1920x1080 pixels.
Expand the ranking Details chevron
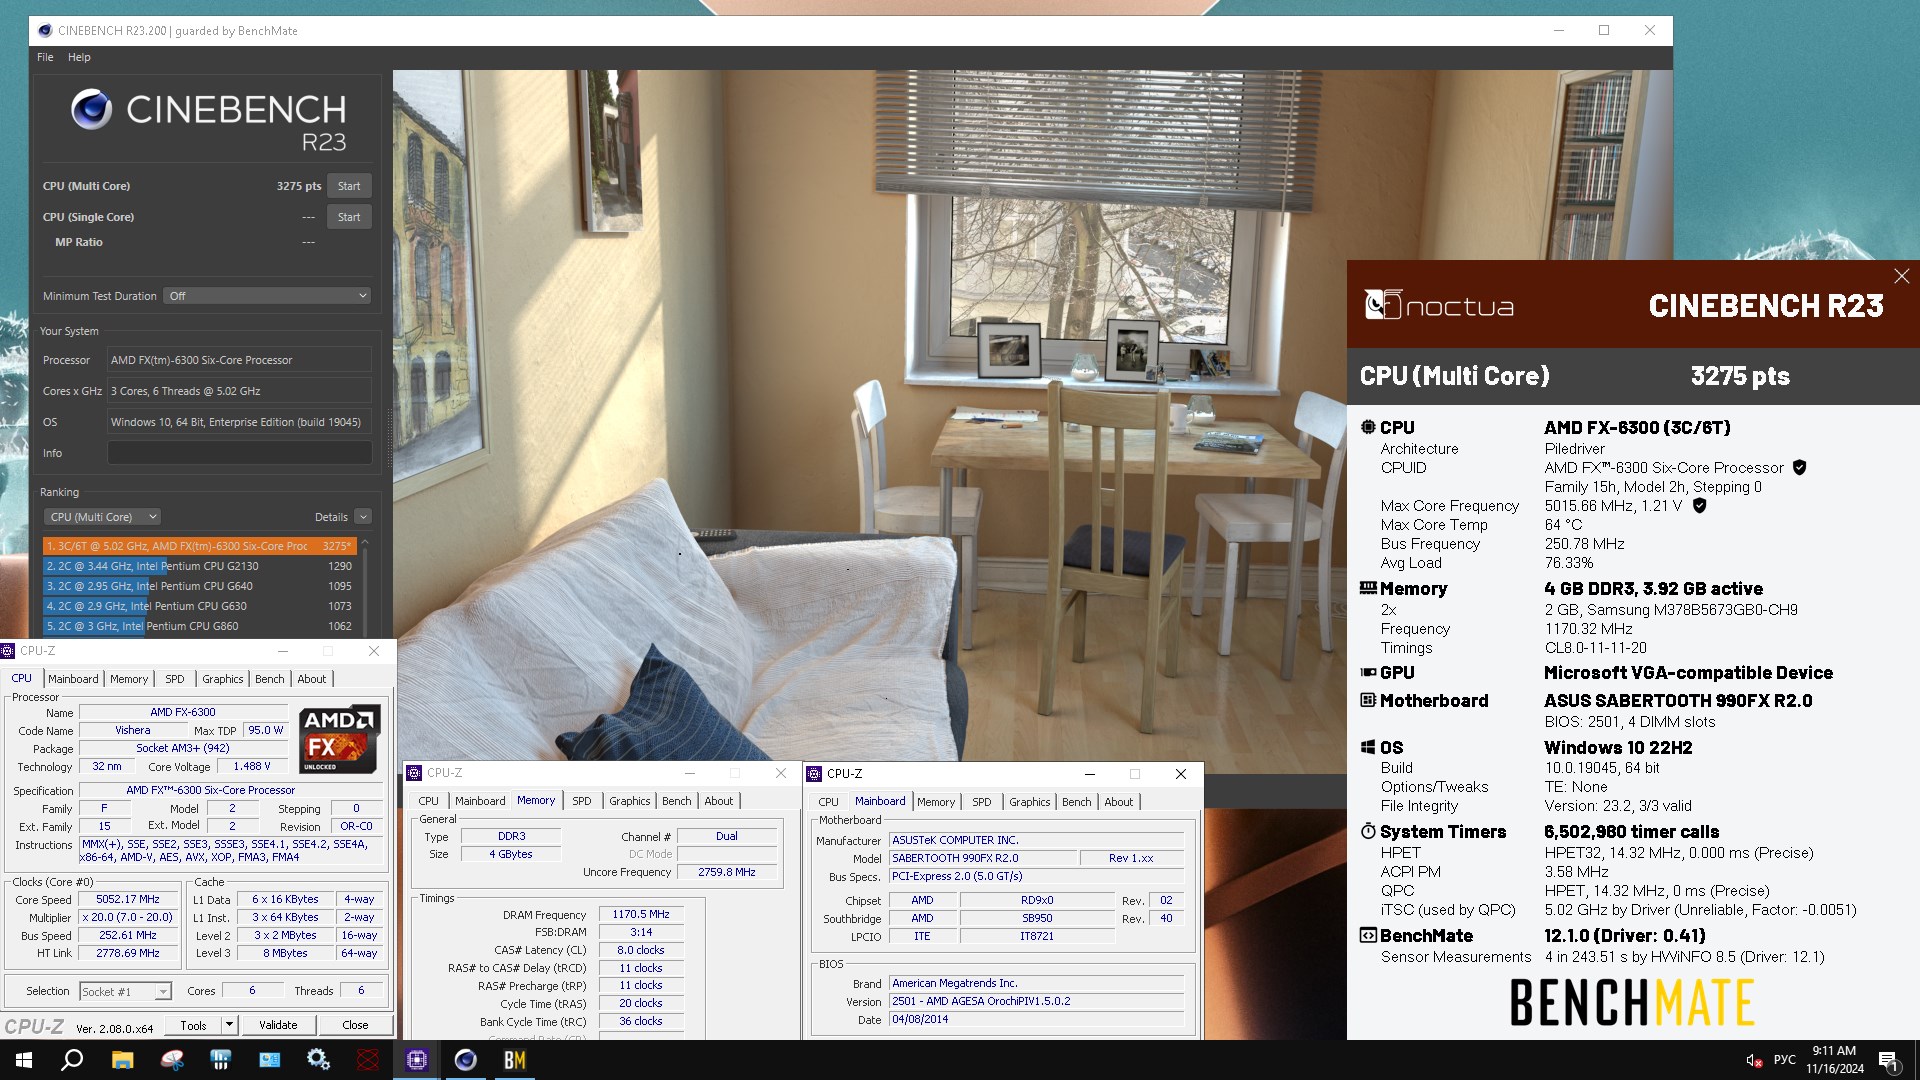pos(363,517)
